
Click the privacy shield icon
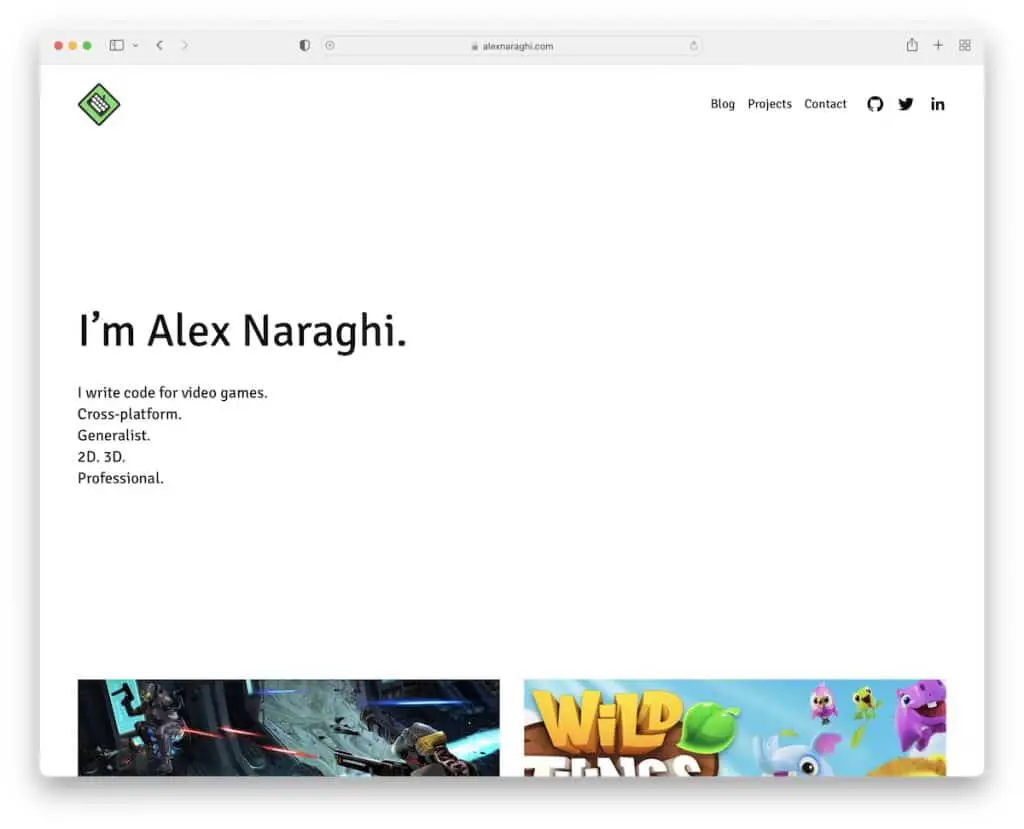(x=305, y=45)
